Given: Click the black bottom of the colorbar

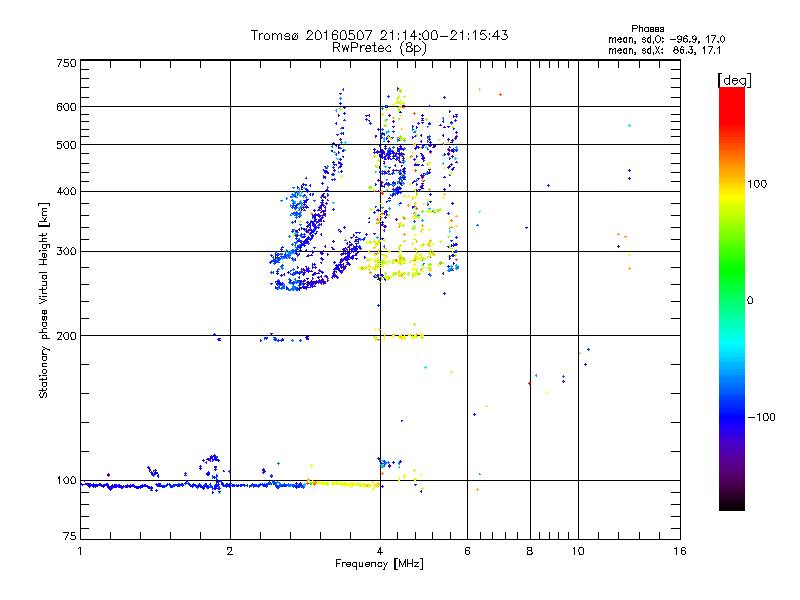Looking at the screenshot, I should tap(732, 503).
